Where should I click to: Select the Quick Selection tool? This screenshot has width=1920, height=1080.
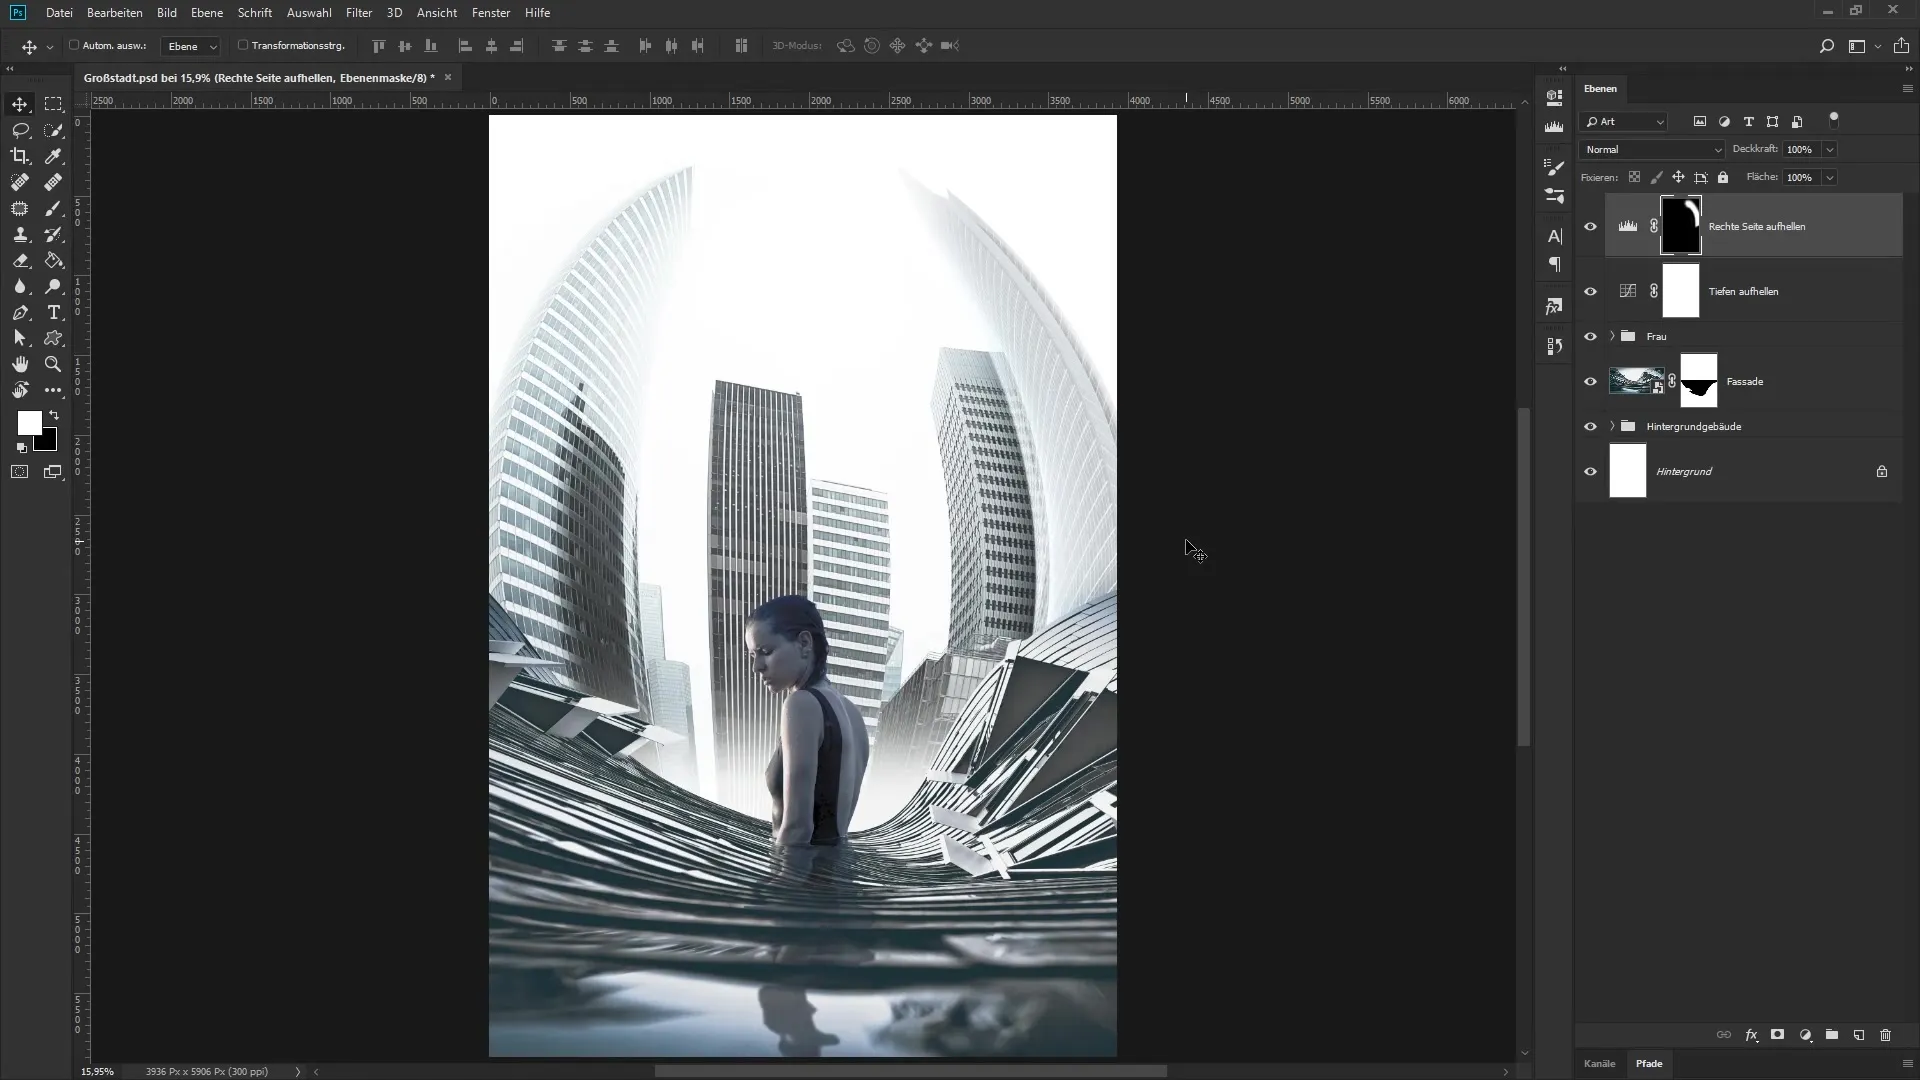click(x=53, y=130)
